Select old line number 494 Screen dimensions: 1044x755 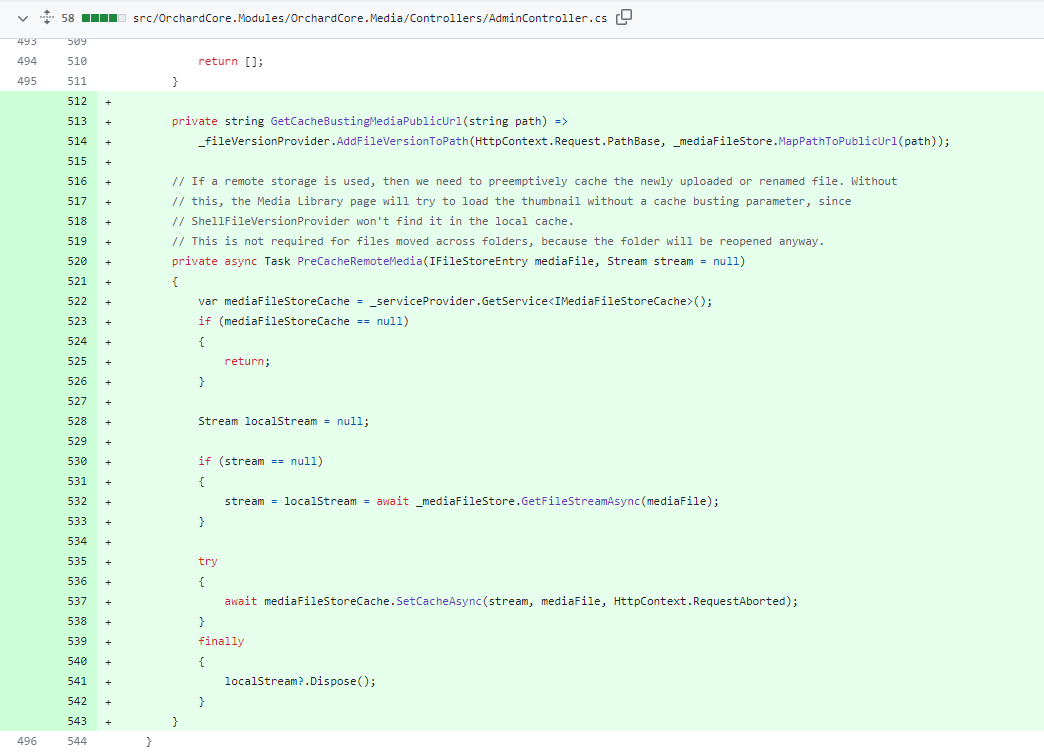(27, 61)
